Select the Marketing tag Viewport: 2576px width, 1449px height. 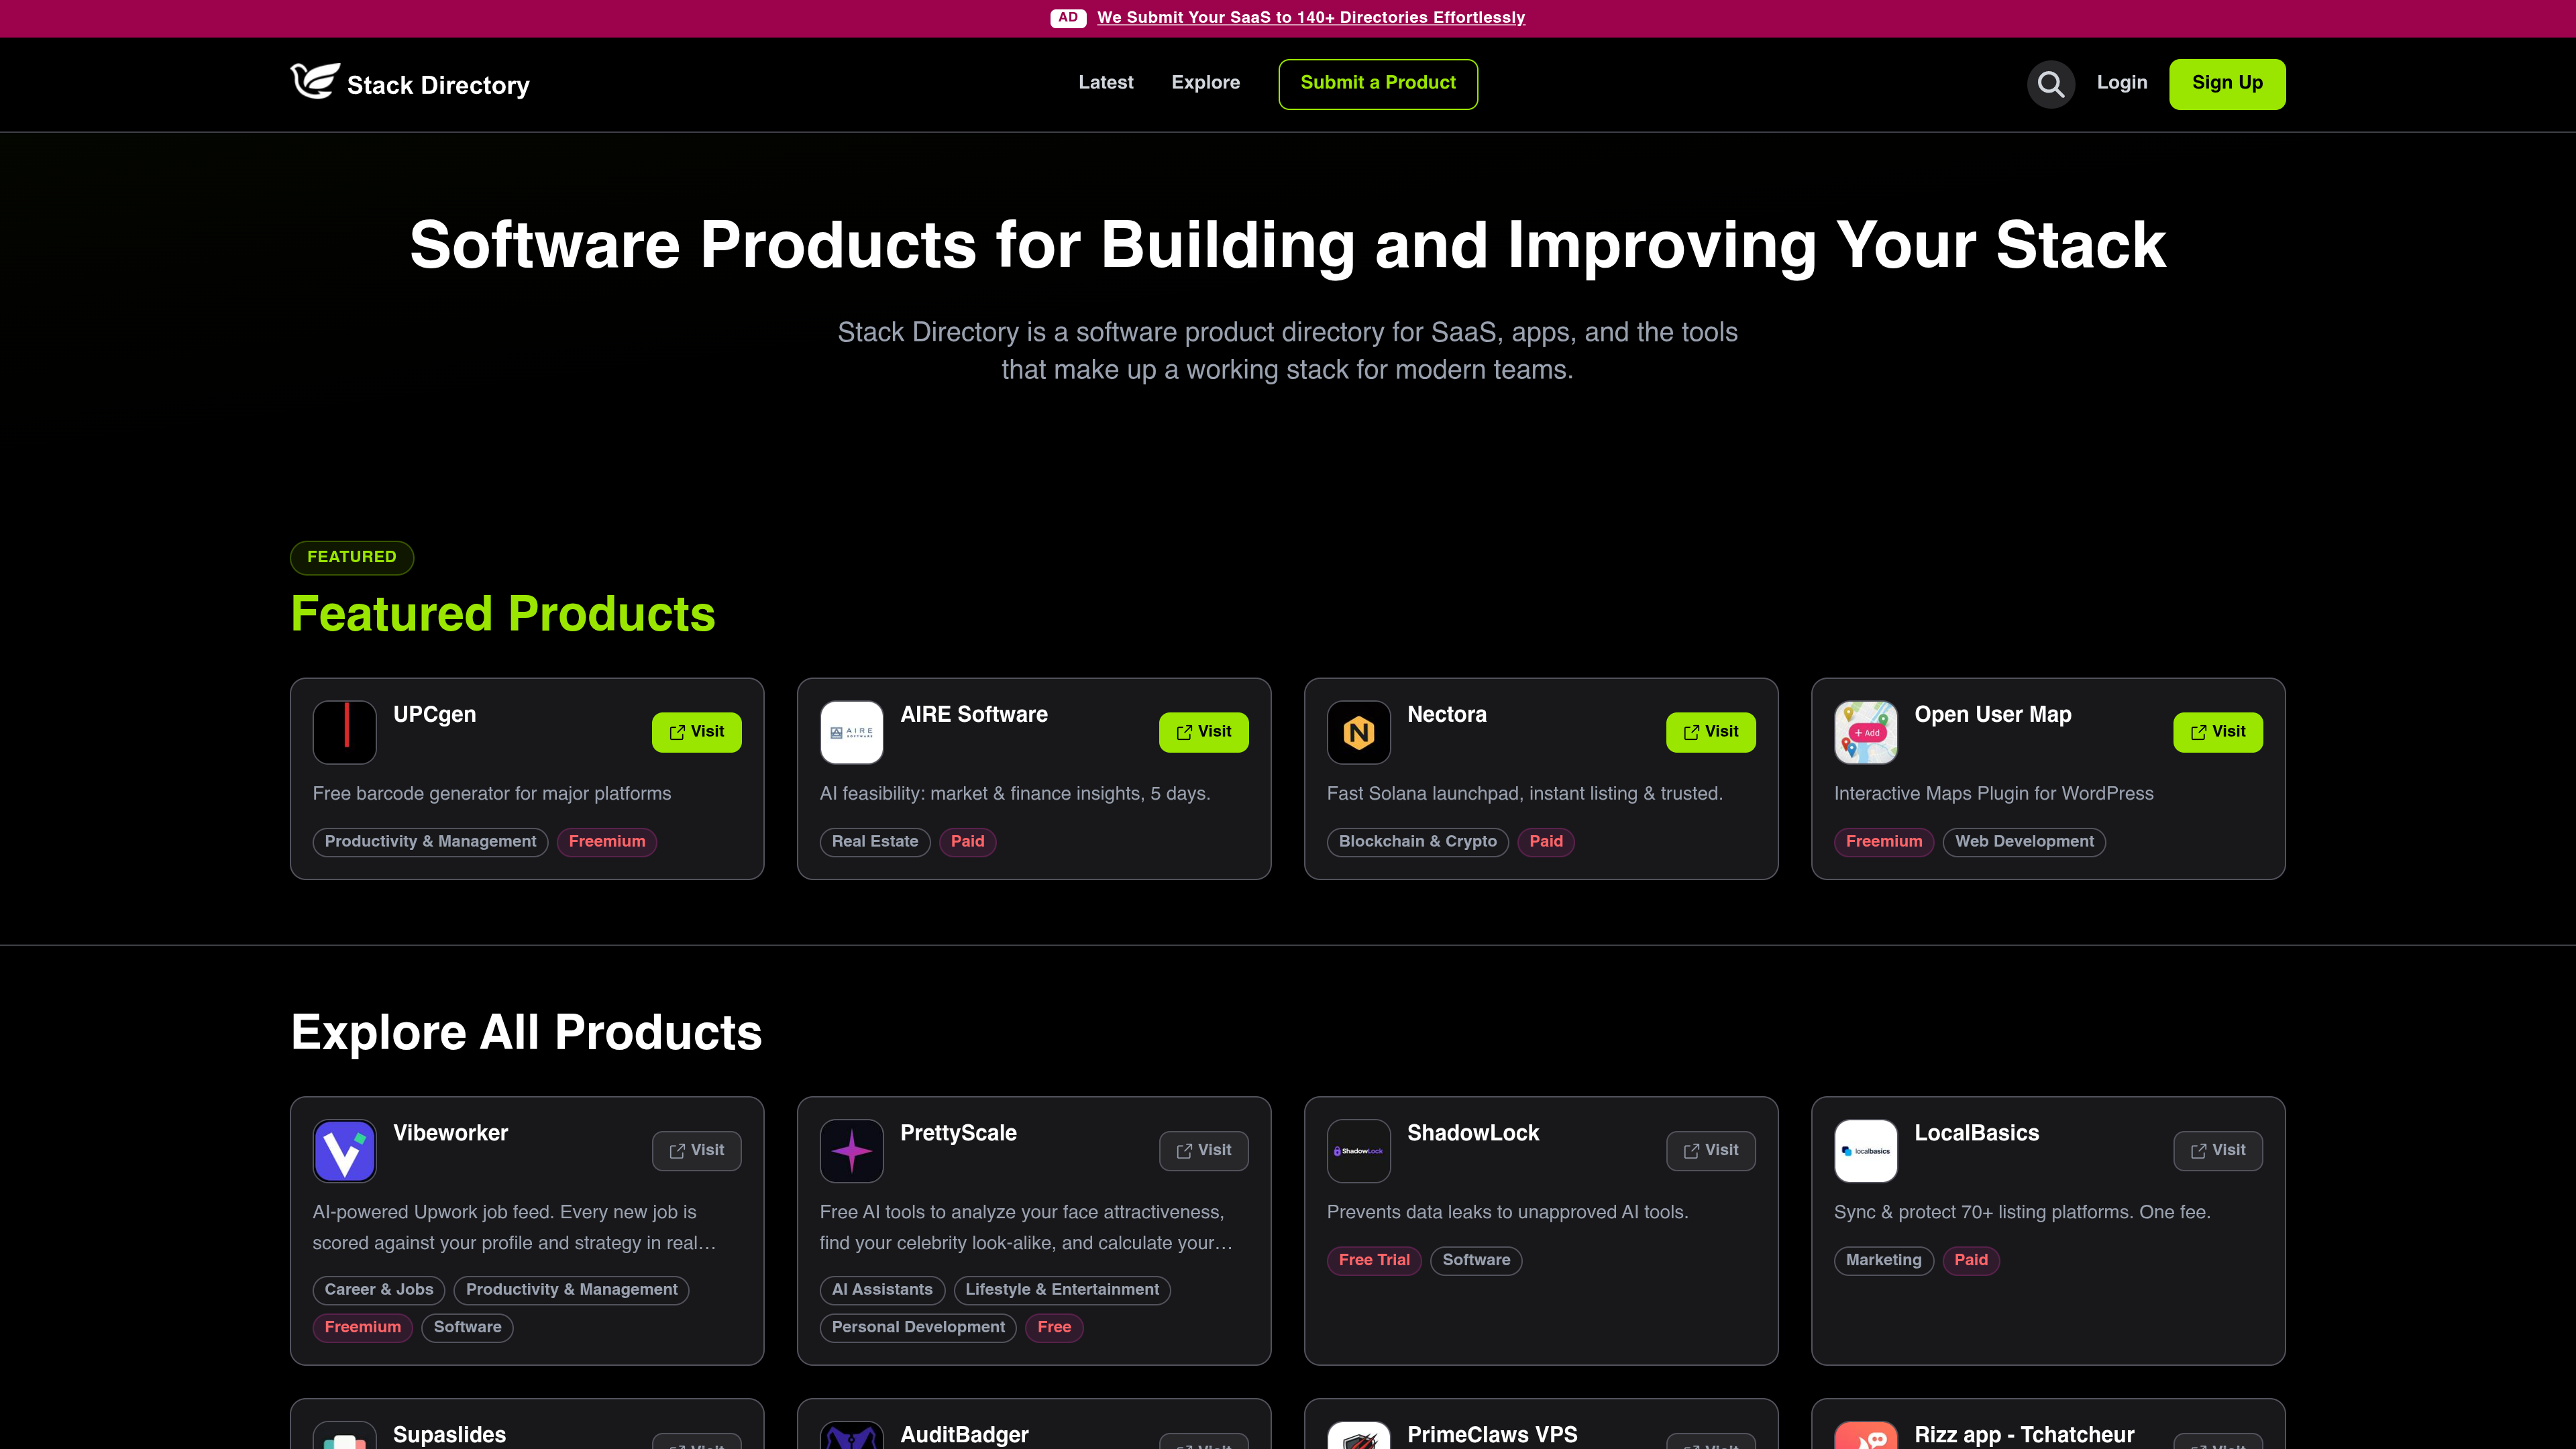pos(1884,1261)
